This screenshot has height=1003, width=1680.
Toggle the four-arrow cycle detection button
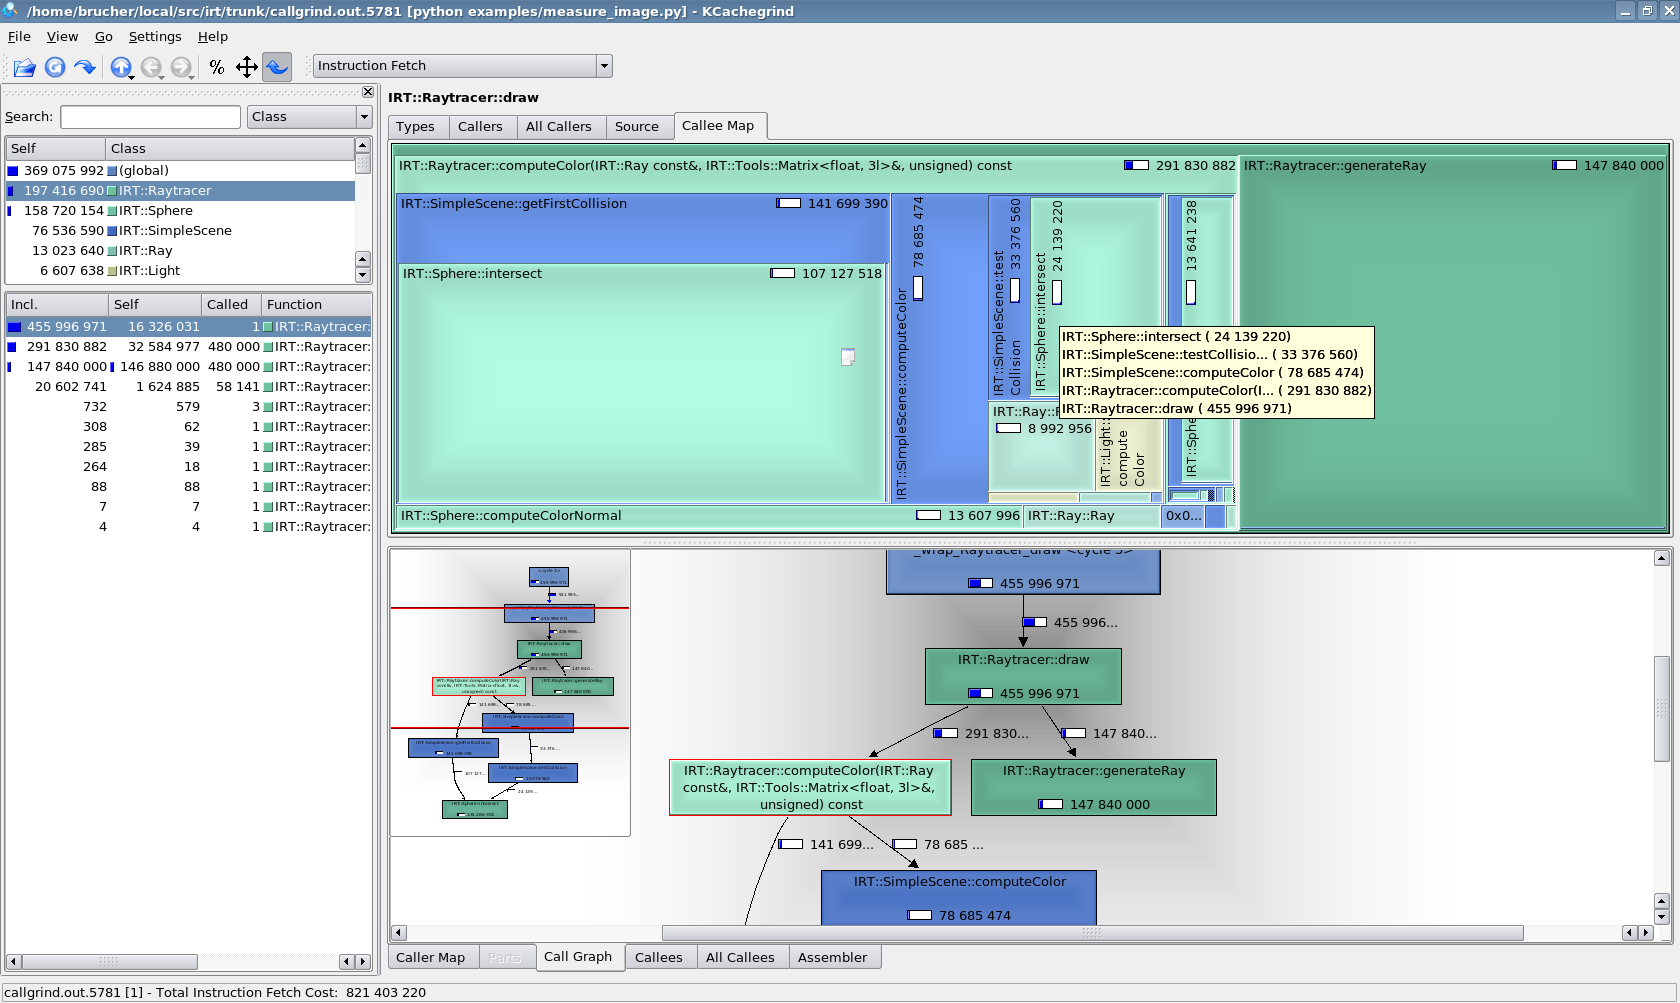tap(247, 67)
